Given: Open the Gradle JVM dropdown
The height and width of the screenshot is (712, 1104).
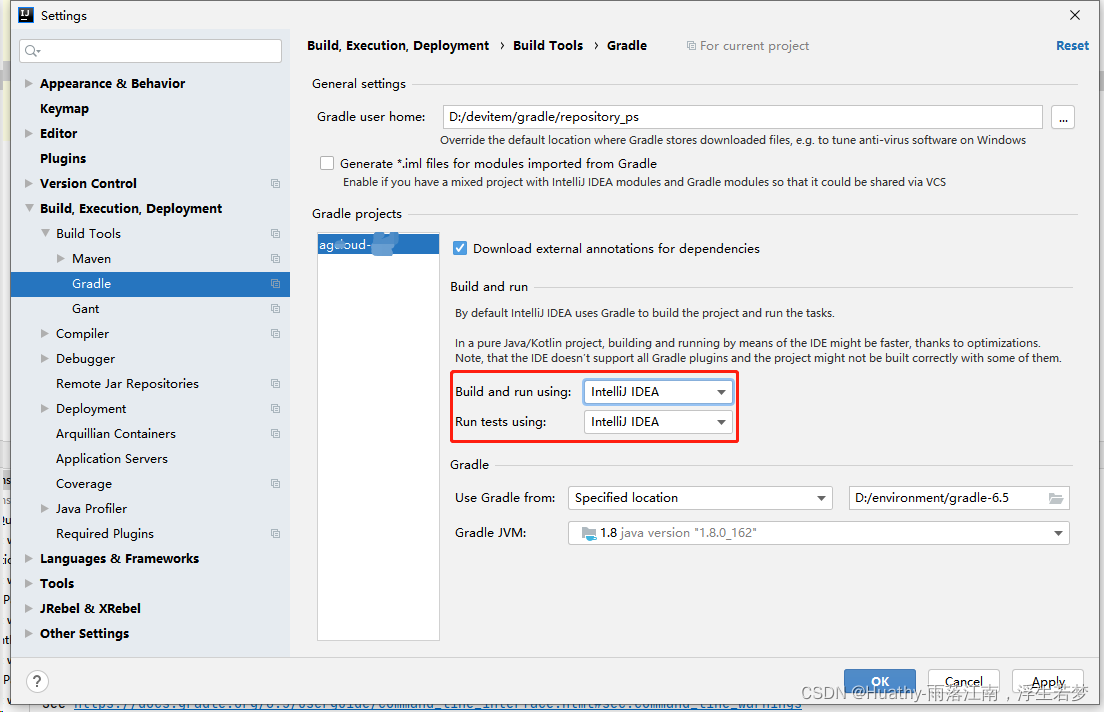Looking at the screenshot, I should coord(818,533).
